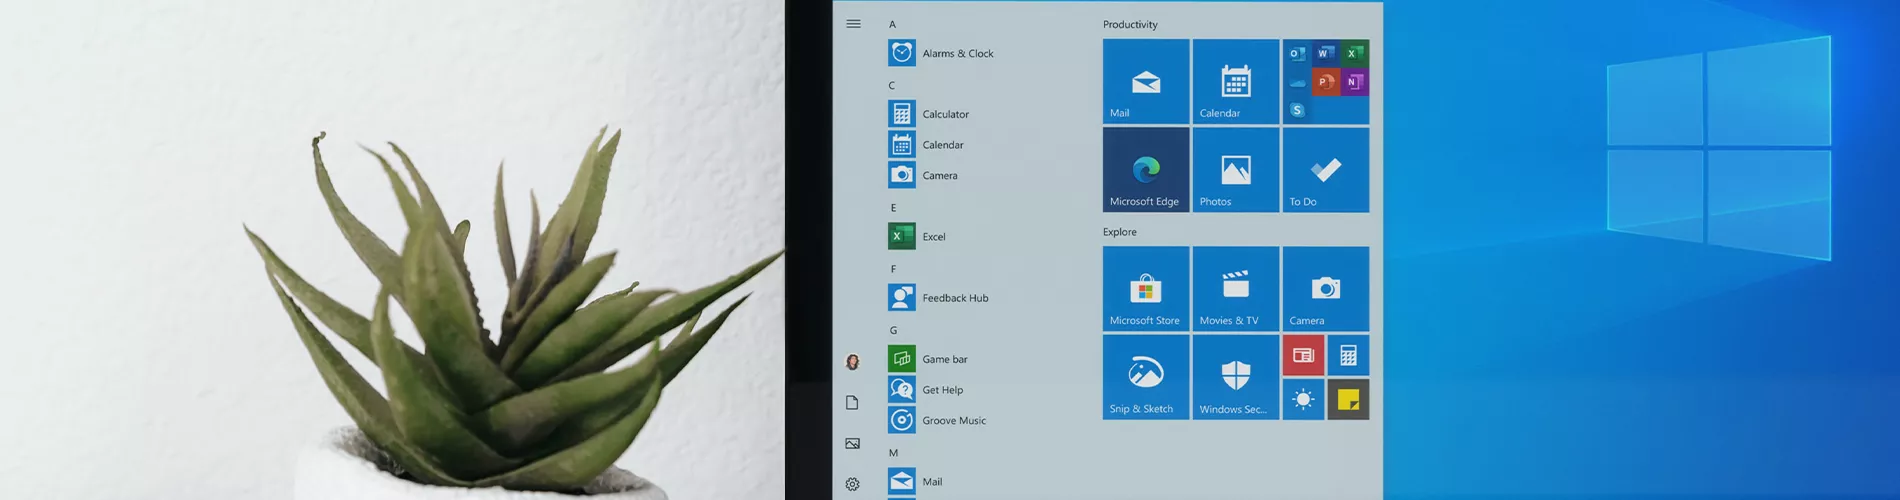Launch Excel from the app list
Viewport: 1900px width, 500px height.
917,236
